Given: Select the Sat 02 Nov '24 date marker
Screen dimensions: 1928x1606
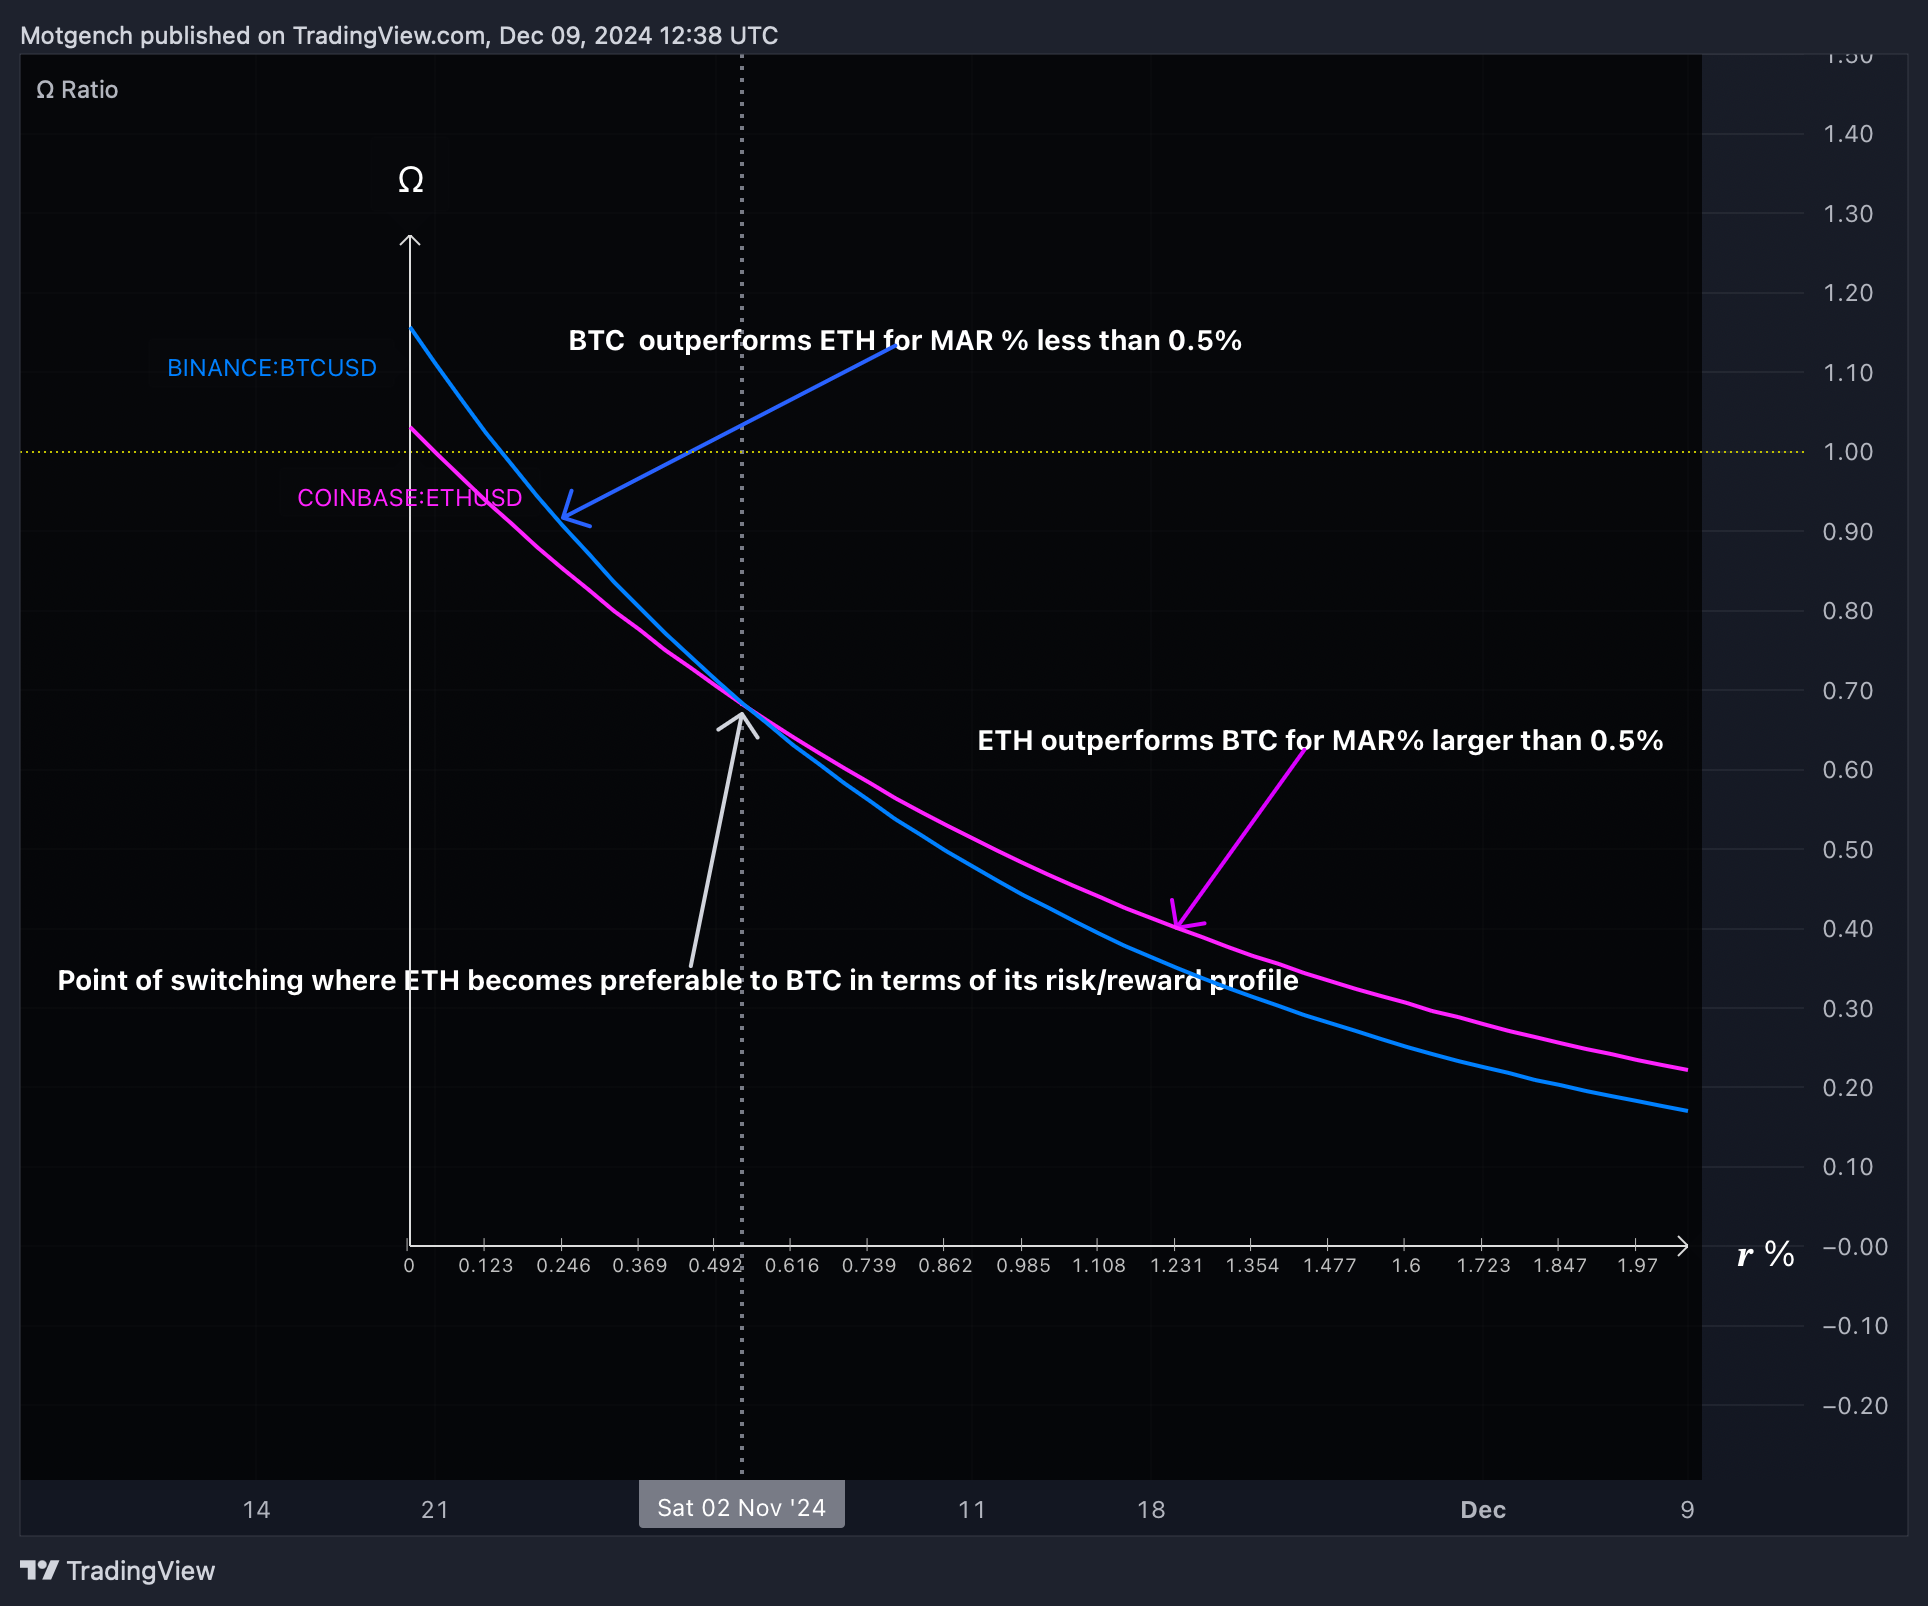Looking at the screenshot, I should coord(742,1507).
